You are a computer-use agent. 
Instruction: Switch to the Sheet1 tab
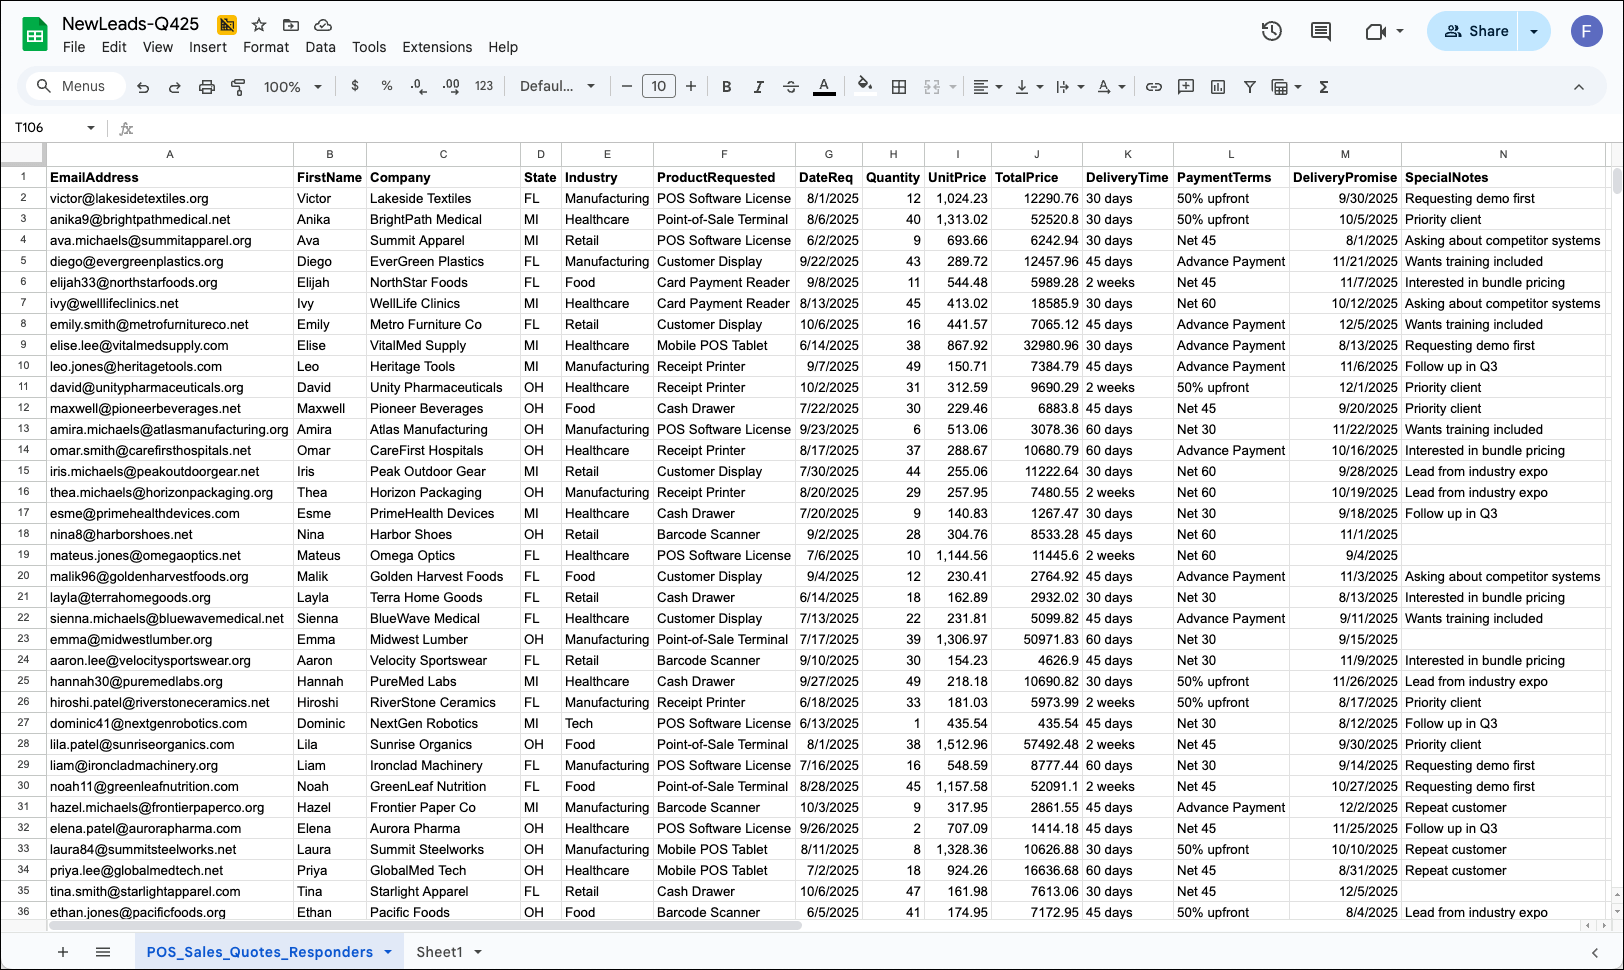pos(439,952)
